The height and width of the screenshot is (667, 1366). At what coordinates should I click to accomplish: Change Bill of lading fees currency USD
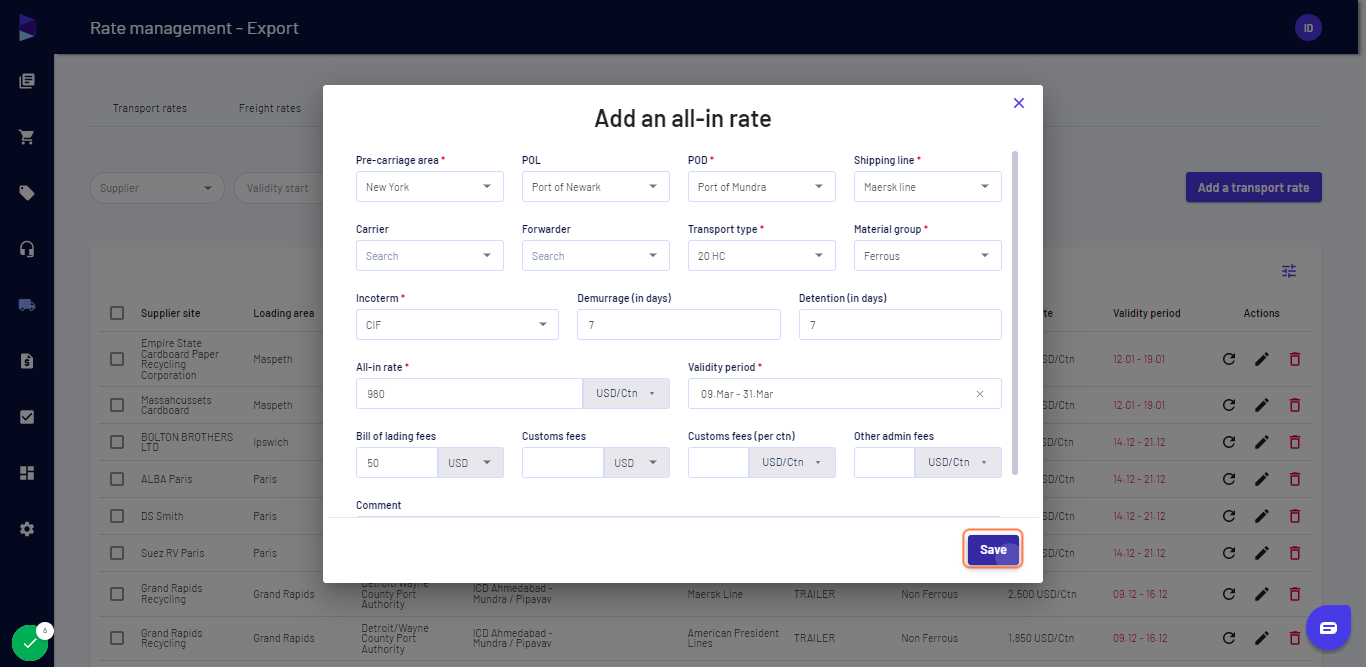coord(471,463)
